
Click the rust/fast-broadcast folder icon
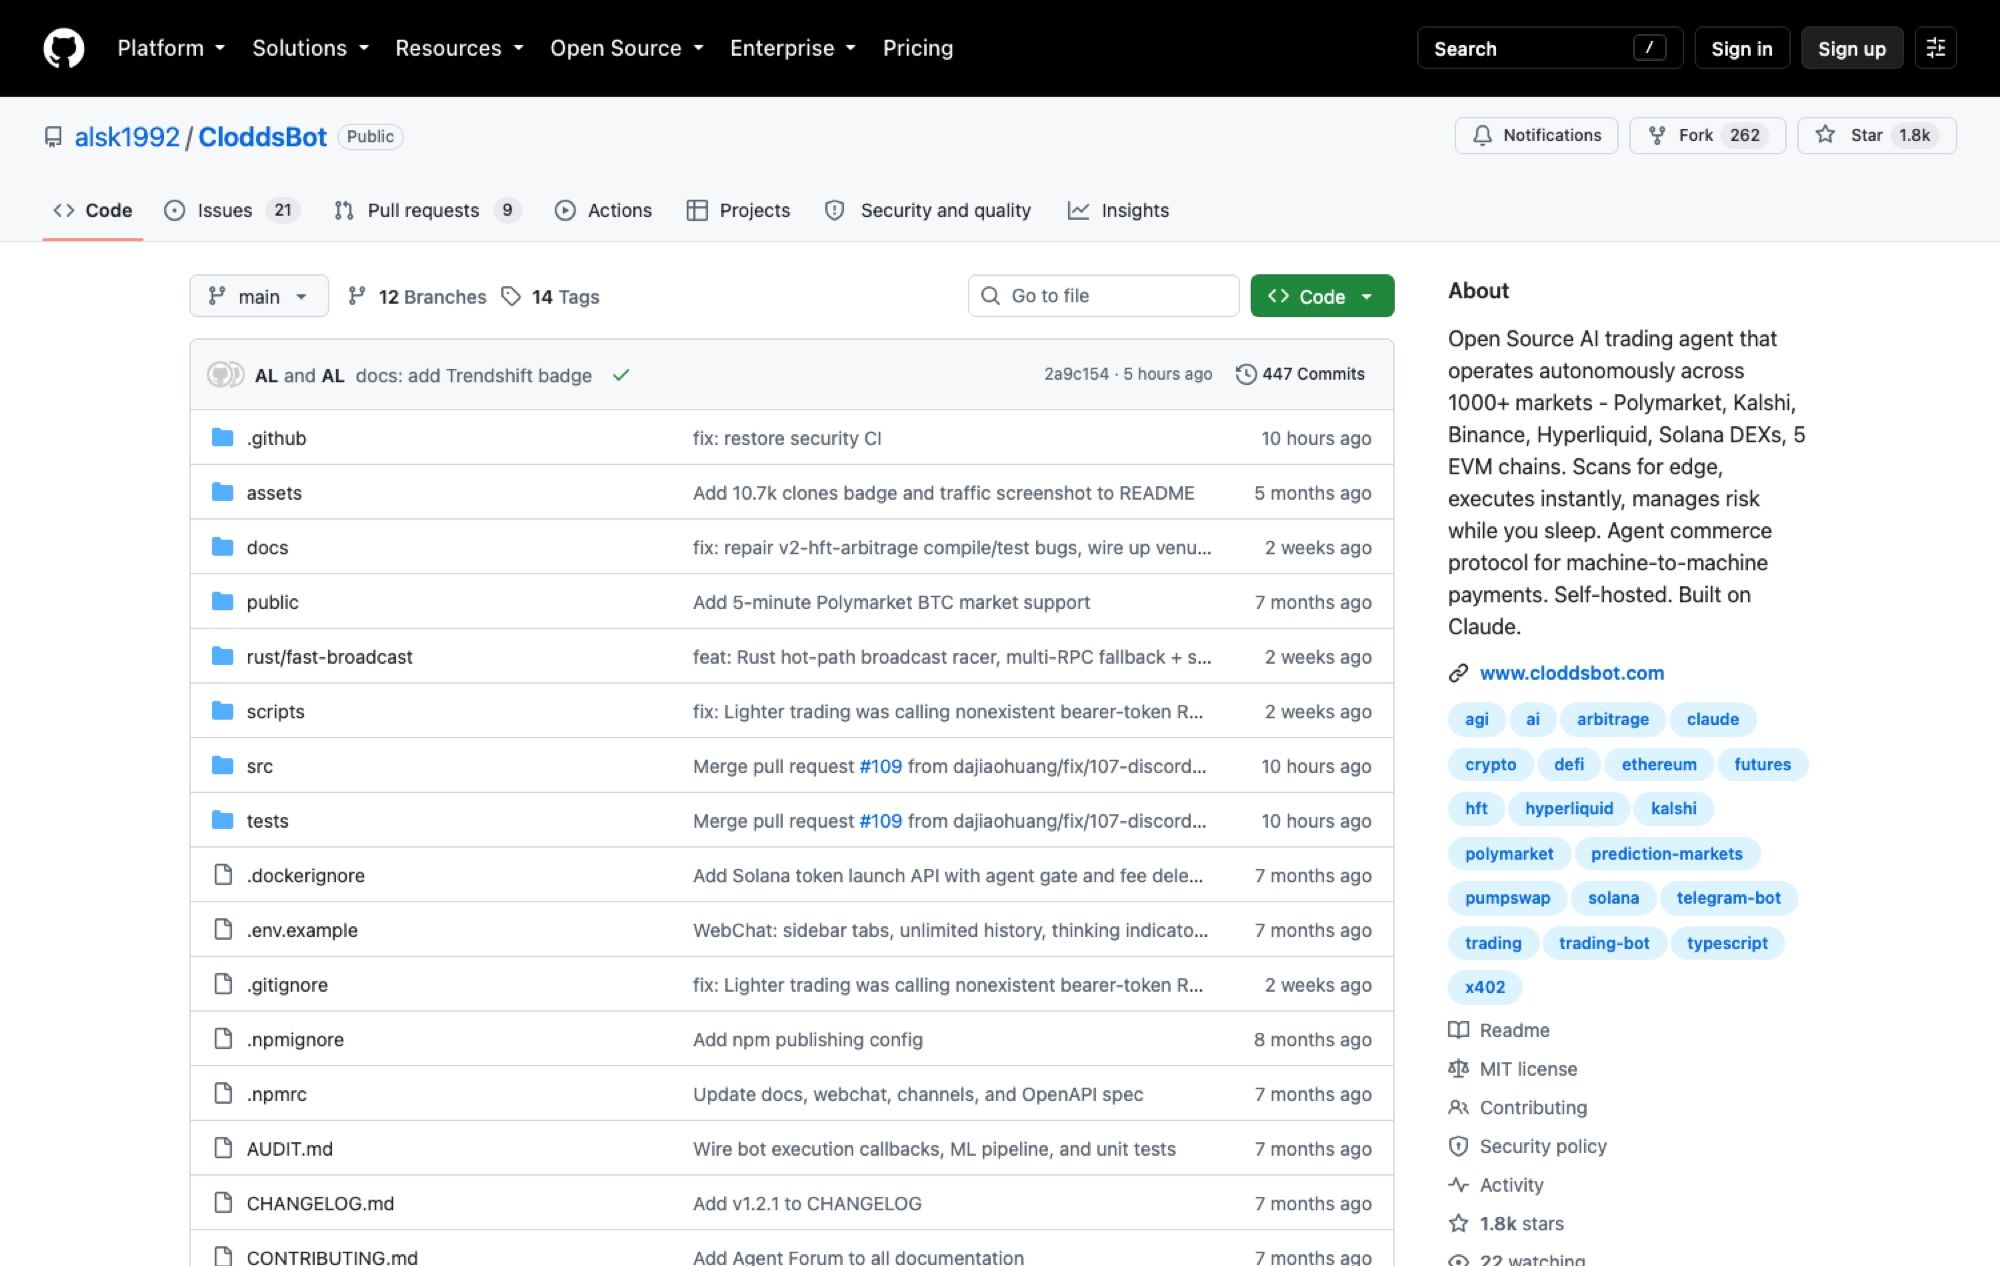223,656
